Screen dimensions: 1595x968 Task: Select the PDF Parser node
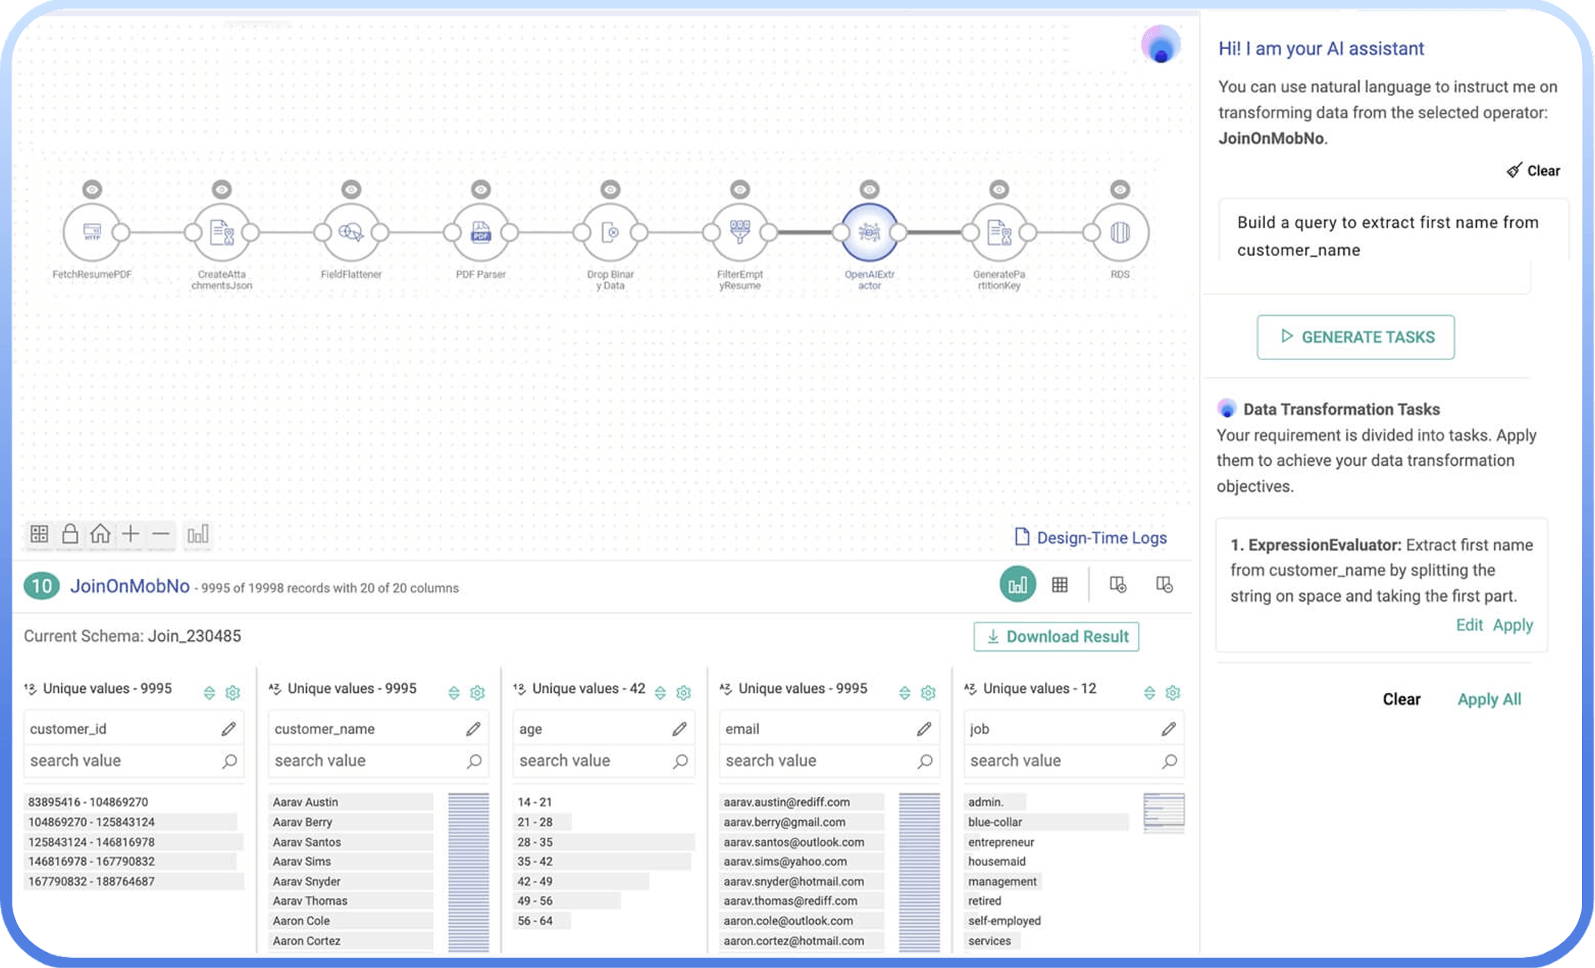pyautogui.click(x=481, y=233)
